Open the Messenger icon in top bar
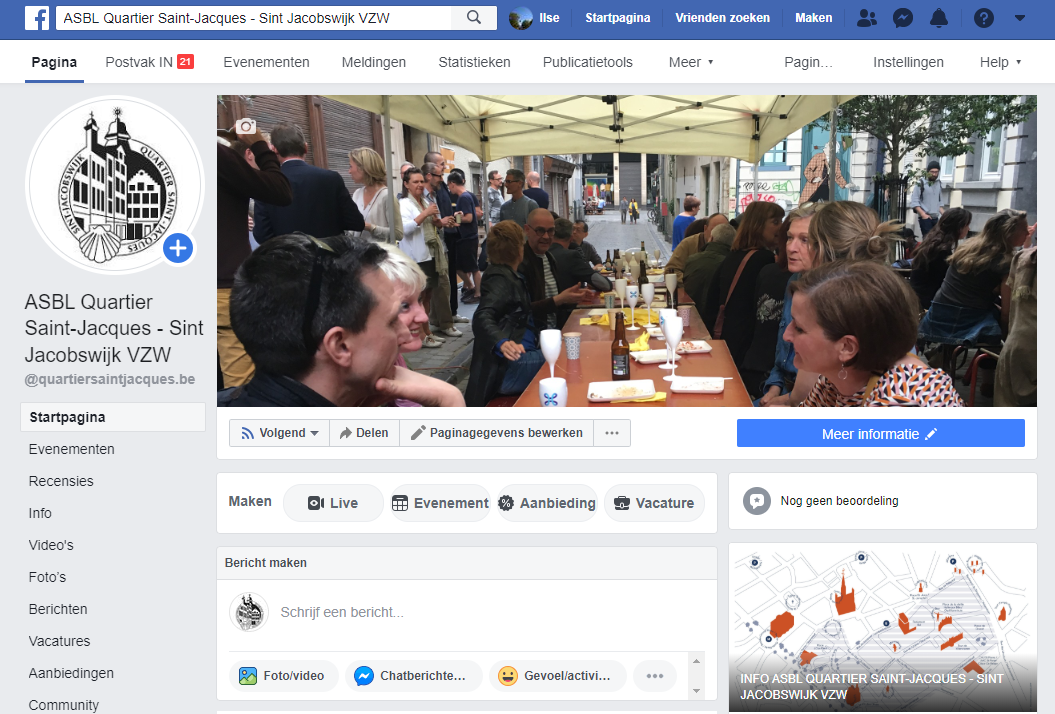1055x714 pixels. pos(902,18)
